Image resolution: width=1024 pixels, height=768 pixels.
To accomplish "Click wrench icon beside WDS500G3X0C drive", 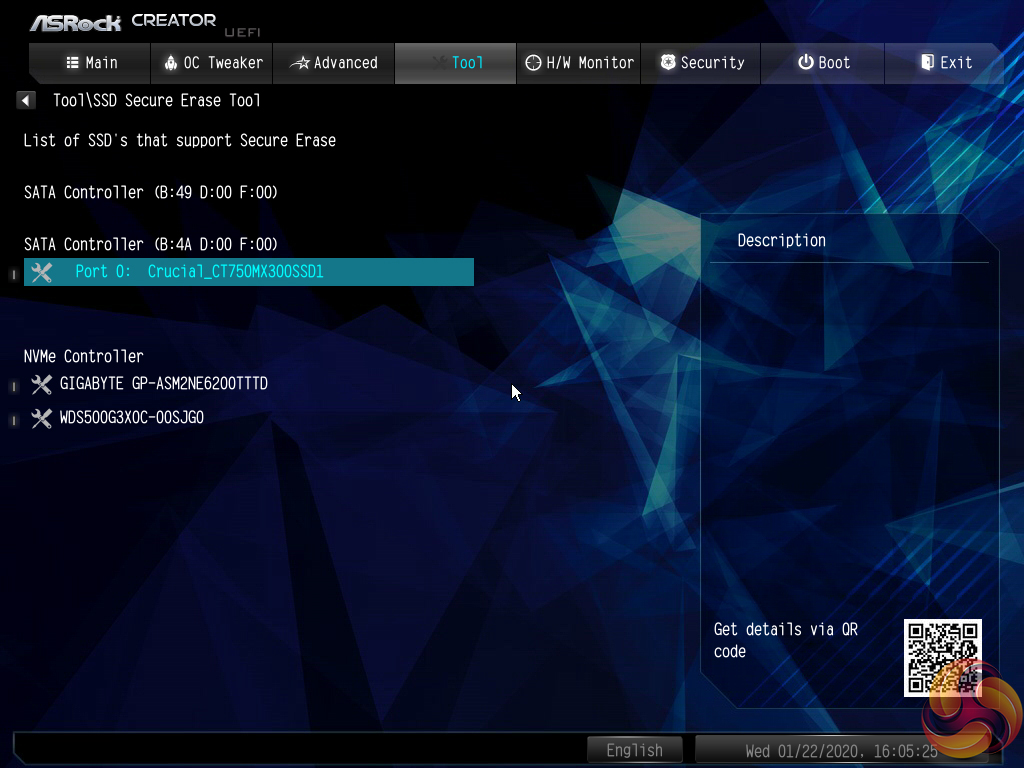I will pyautogui.click(x=41, y=418).
